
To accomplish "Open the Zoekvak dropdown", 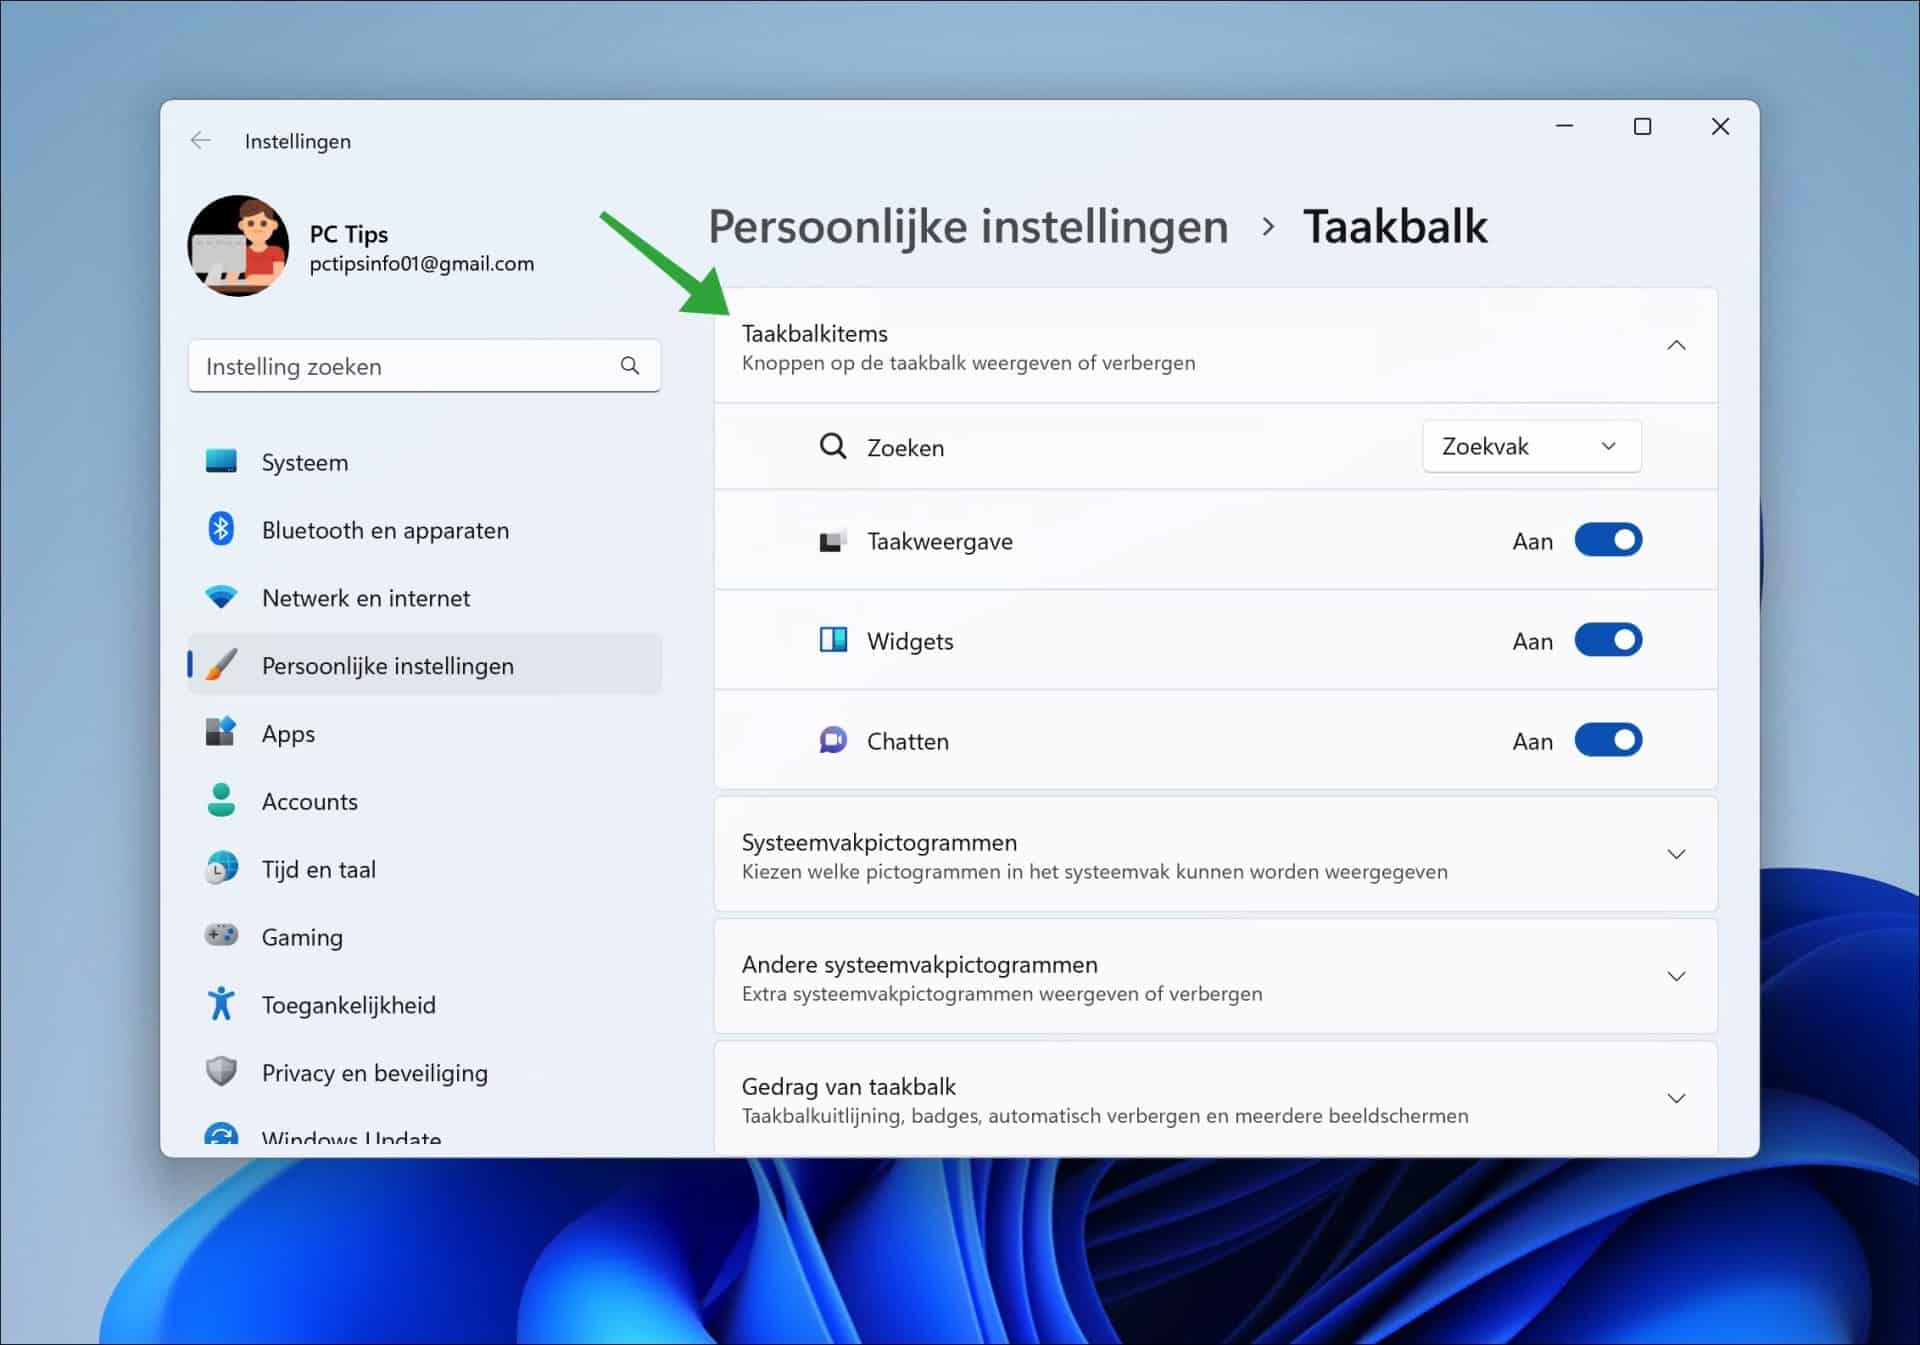I will coord(1530,446).
